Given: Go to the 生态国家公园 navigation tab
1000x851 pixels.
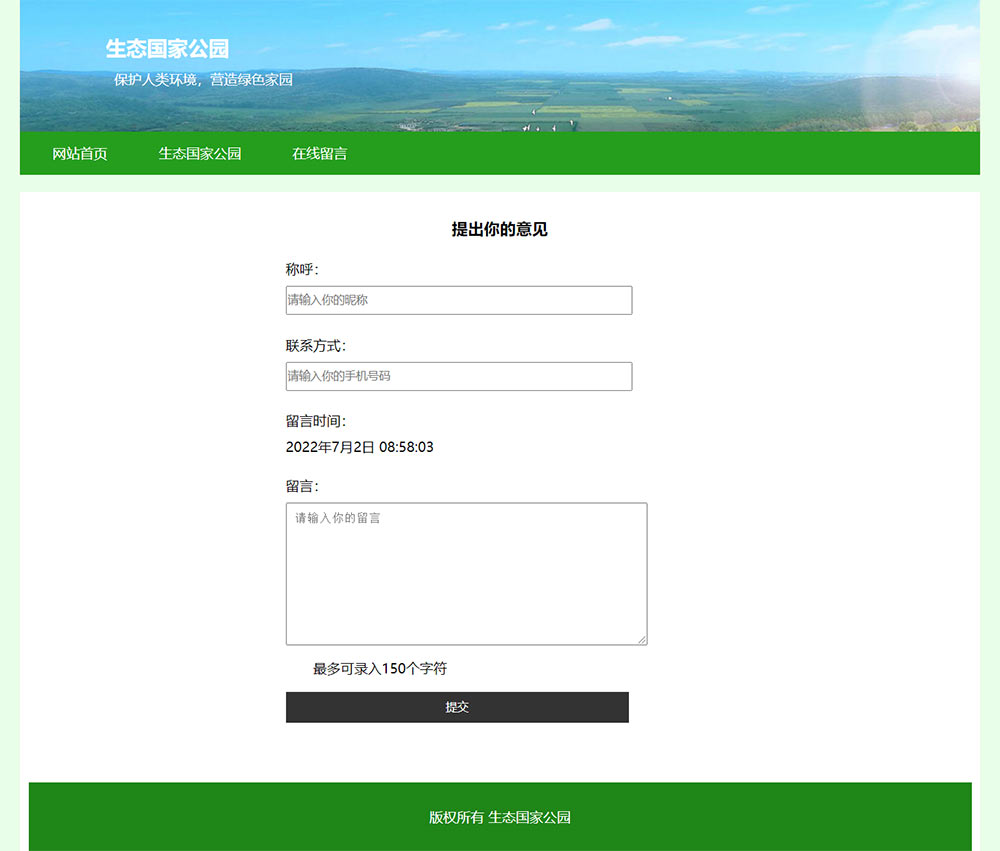Looking at the screenshot, I should (x=200, y=154).
